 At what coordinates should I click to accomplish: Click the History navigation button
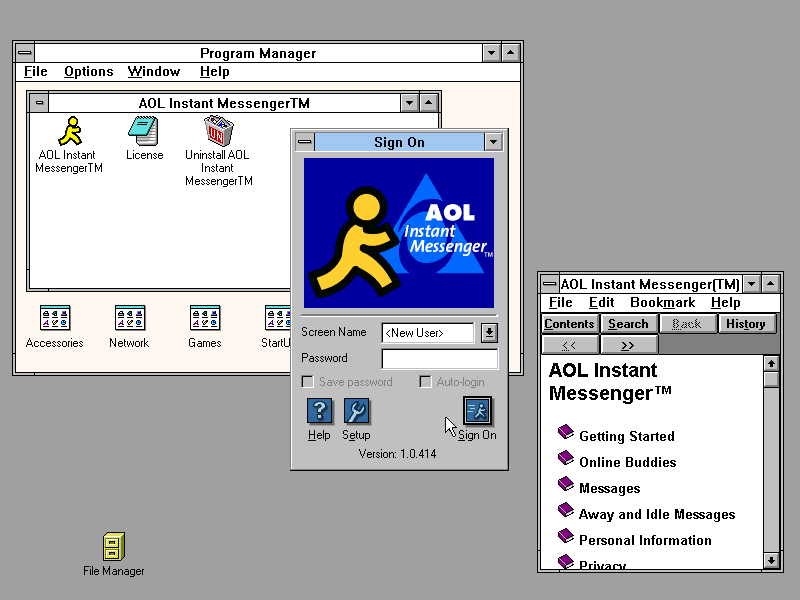click(748, 323)
